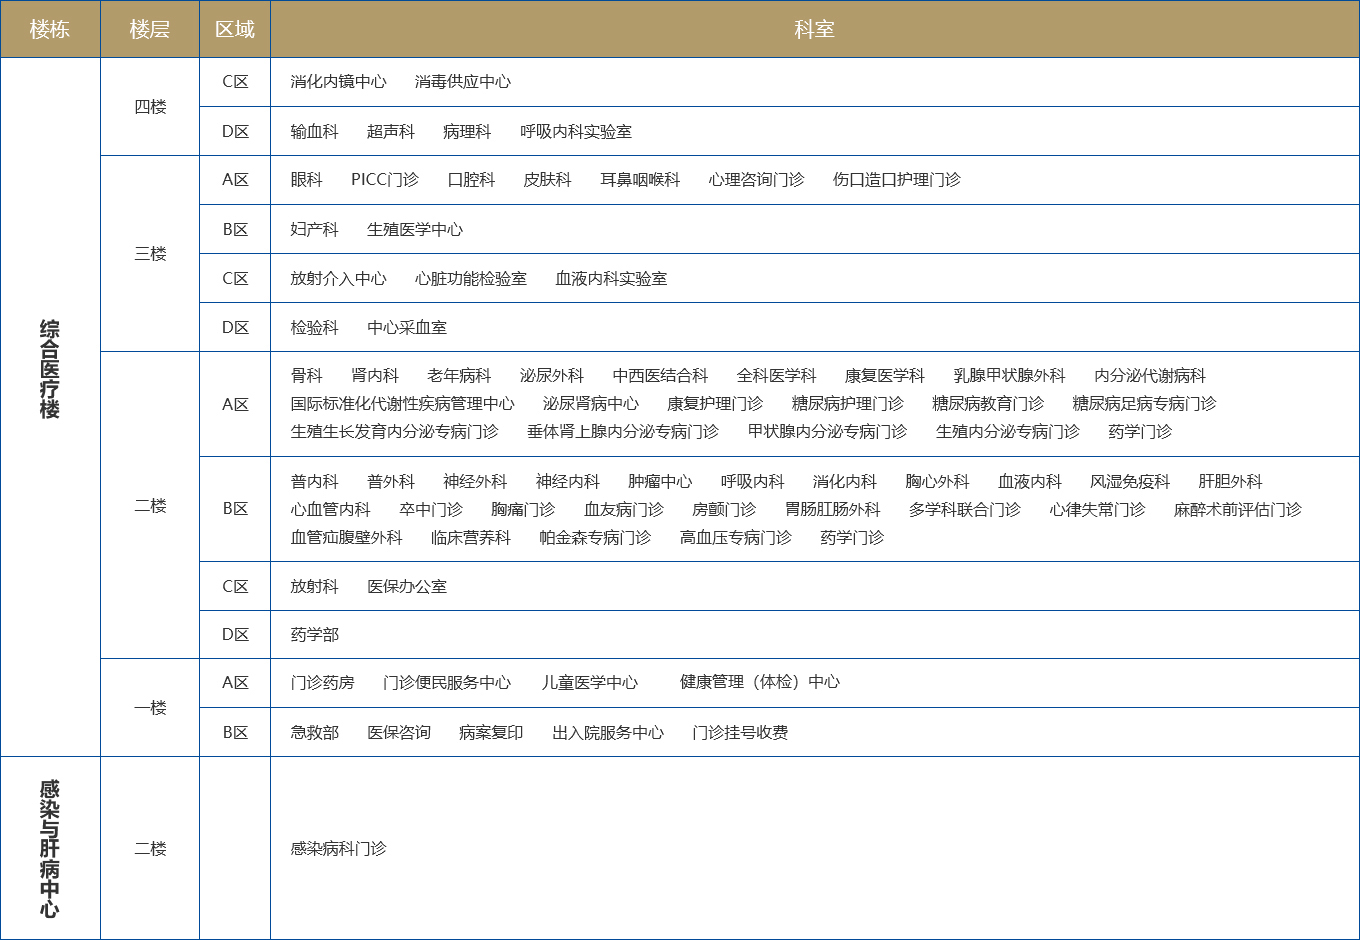Click the 妇产科 department
This screenshot has width=1360, height=940.
click(x=314, y=230)
